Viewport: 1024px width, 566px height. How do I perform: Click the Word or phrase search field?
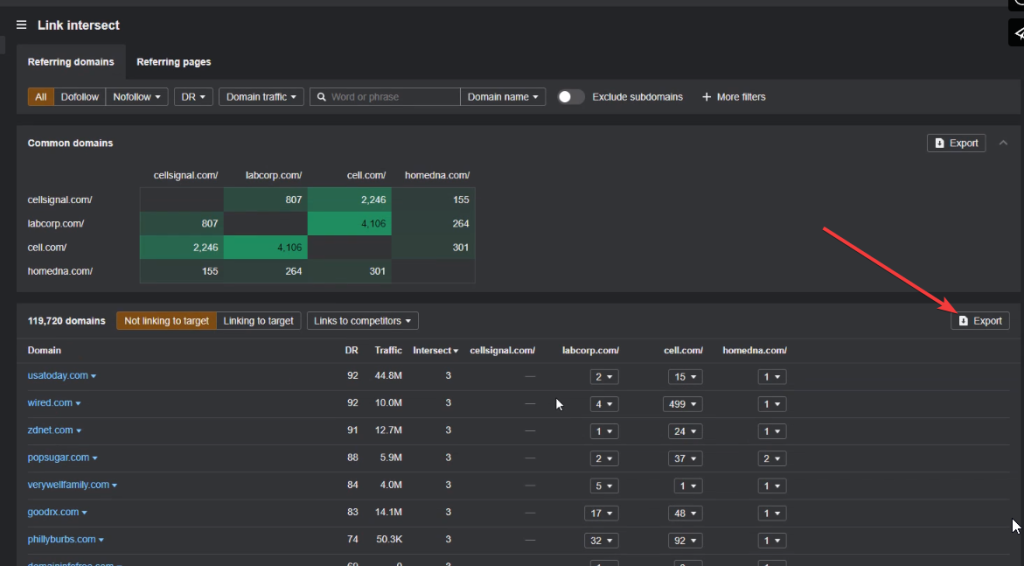(385, 97)
